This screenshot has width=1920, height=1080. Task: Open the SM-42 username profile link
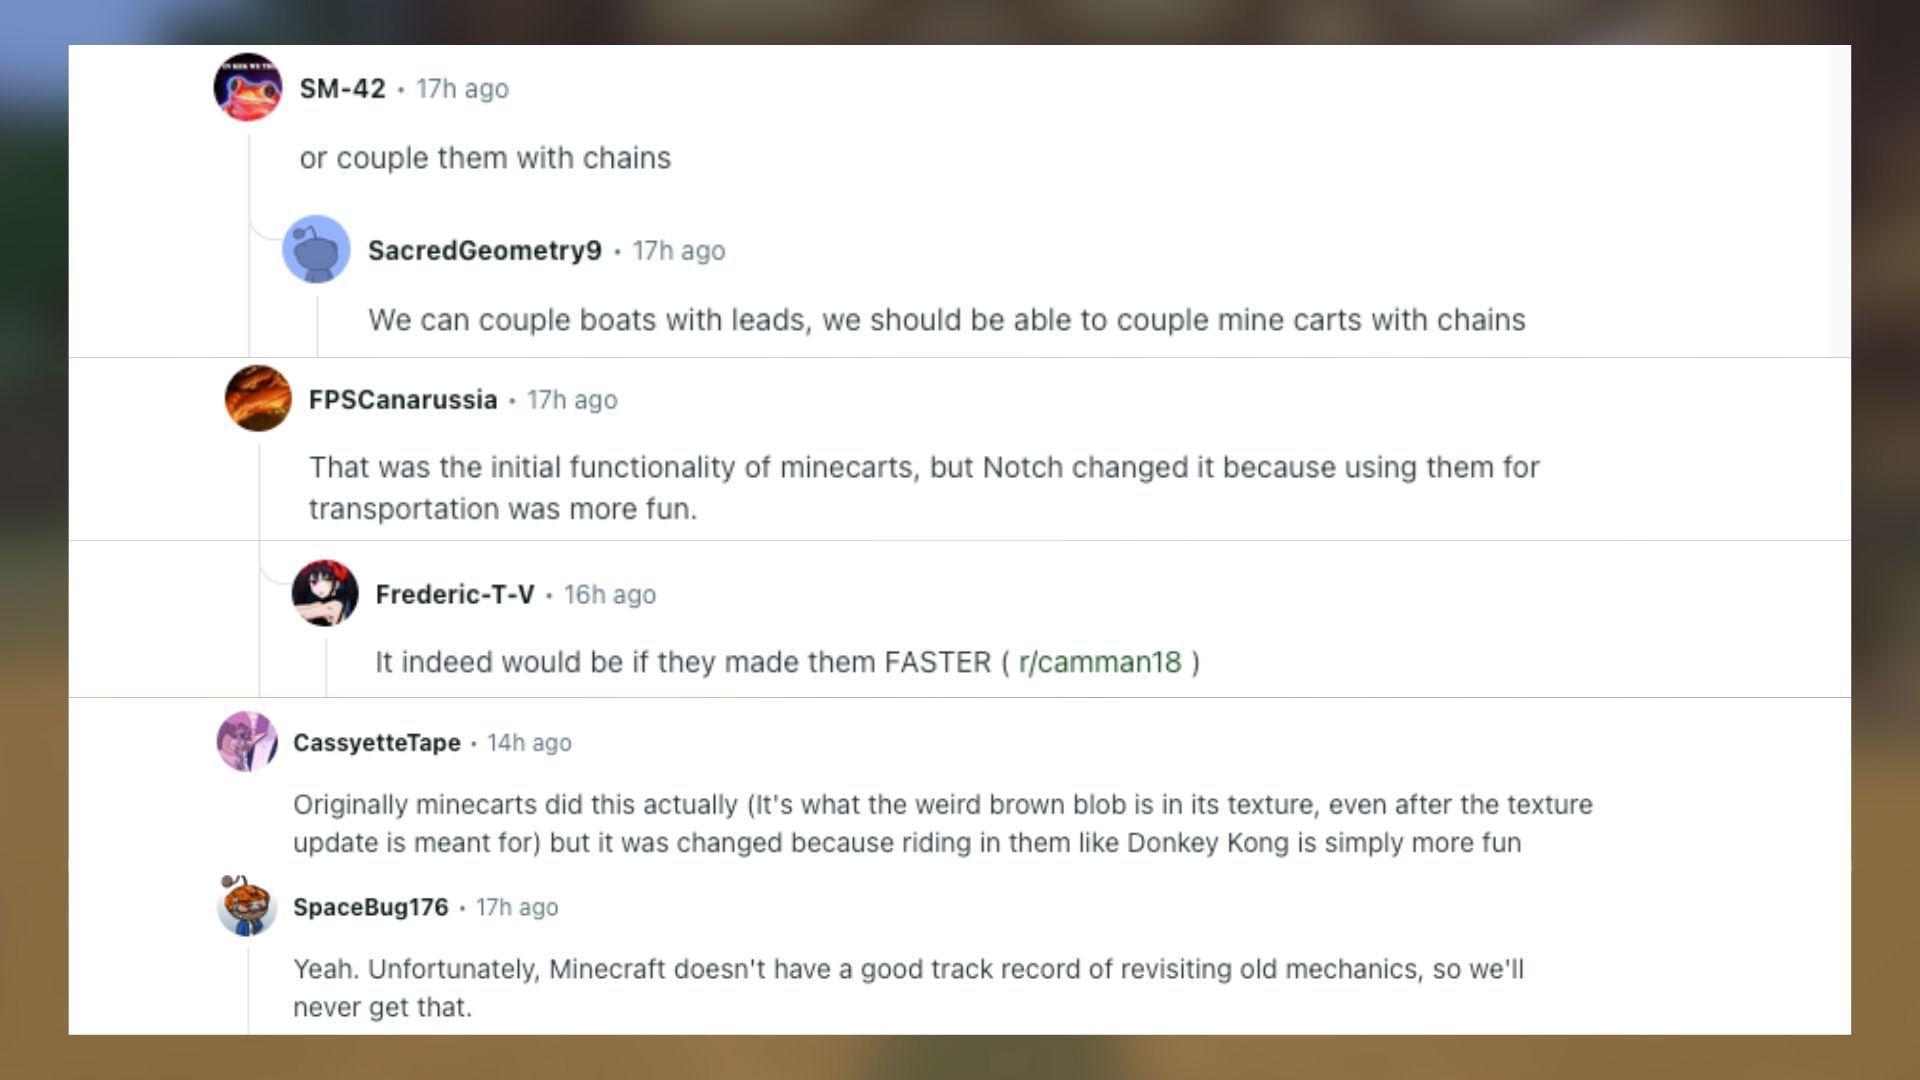pyautogui.click(x=342, y=89)
